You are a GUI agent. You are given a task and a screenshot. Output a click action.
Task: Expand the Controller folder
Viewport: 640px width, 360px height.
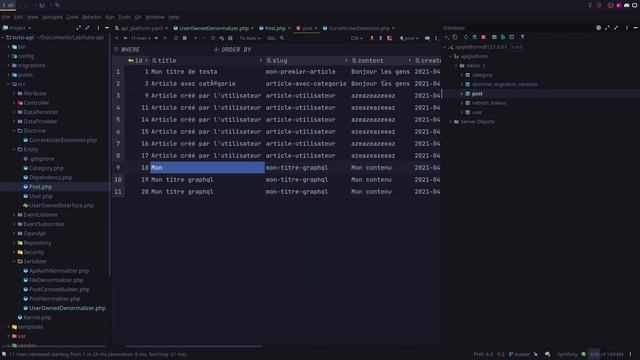(x=14, y=103)
